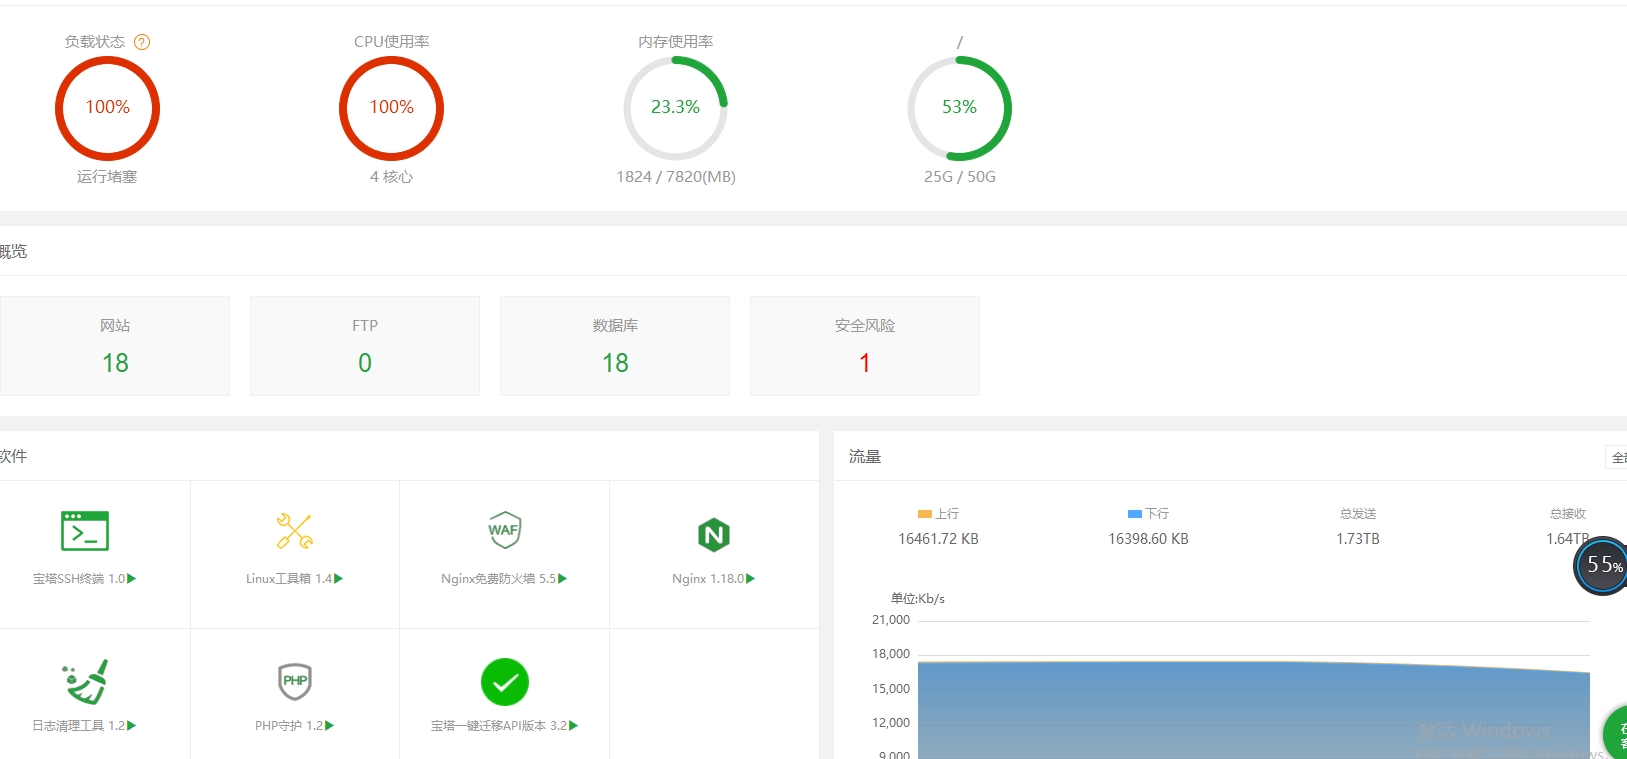The width and height of the screenshot is (1627, 759).
Task: Click play arrow next to 宝塔SSH终端 1.0
Action: coord(132,579)
